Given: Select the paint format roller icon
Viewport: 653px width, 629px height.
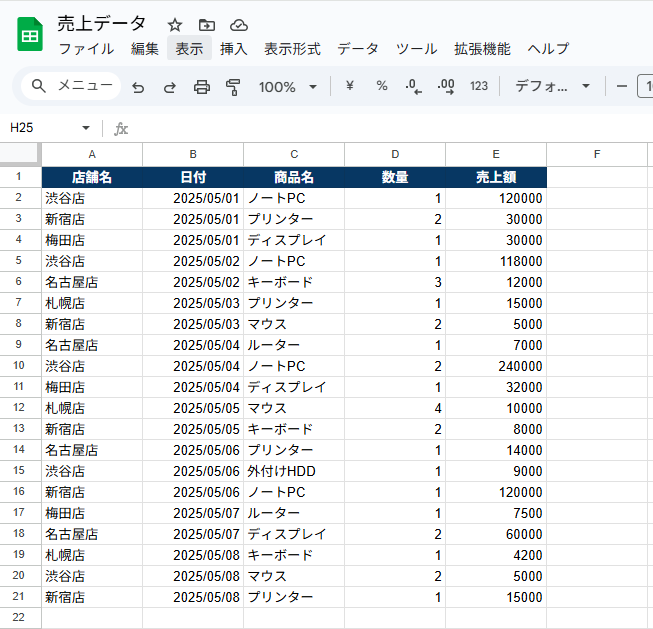Looking at the screenshot, I should 233,87.
